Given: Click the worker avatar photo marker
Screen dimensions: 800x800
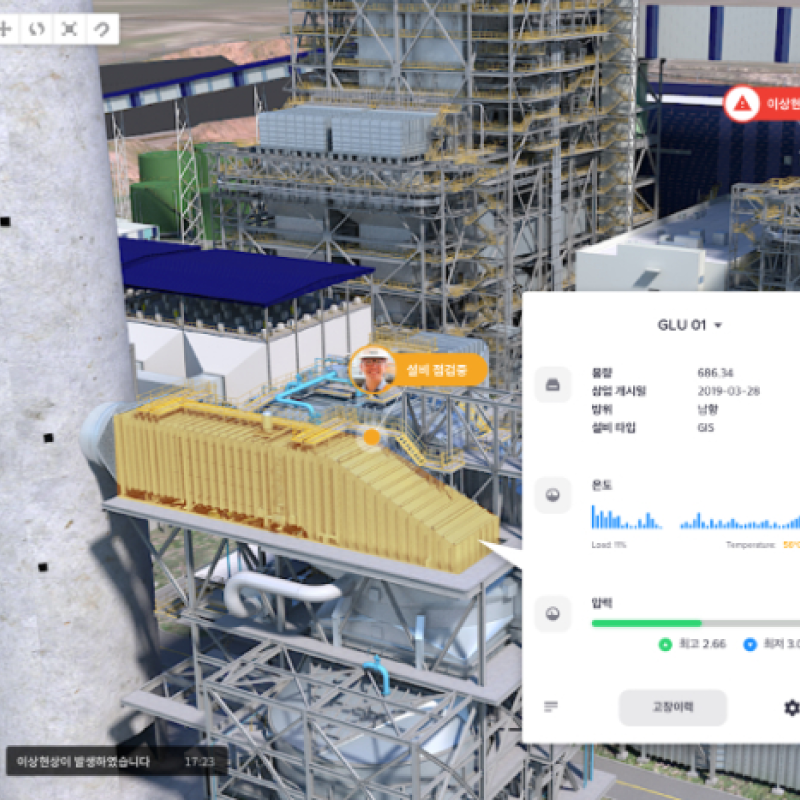Looking at the screenshot, I should pyautogui.click(x=371, y=370).
